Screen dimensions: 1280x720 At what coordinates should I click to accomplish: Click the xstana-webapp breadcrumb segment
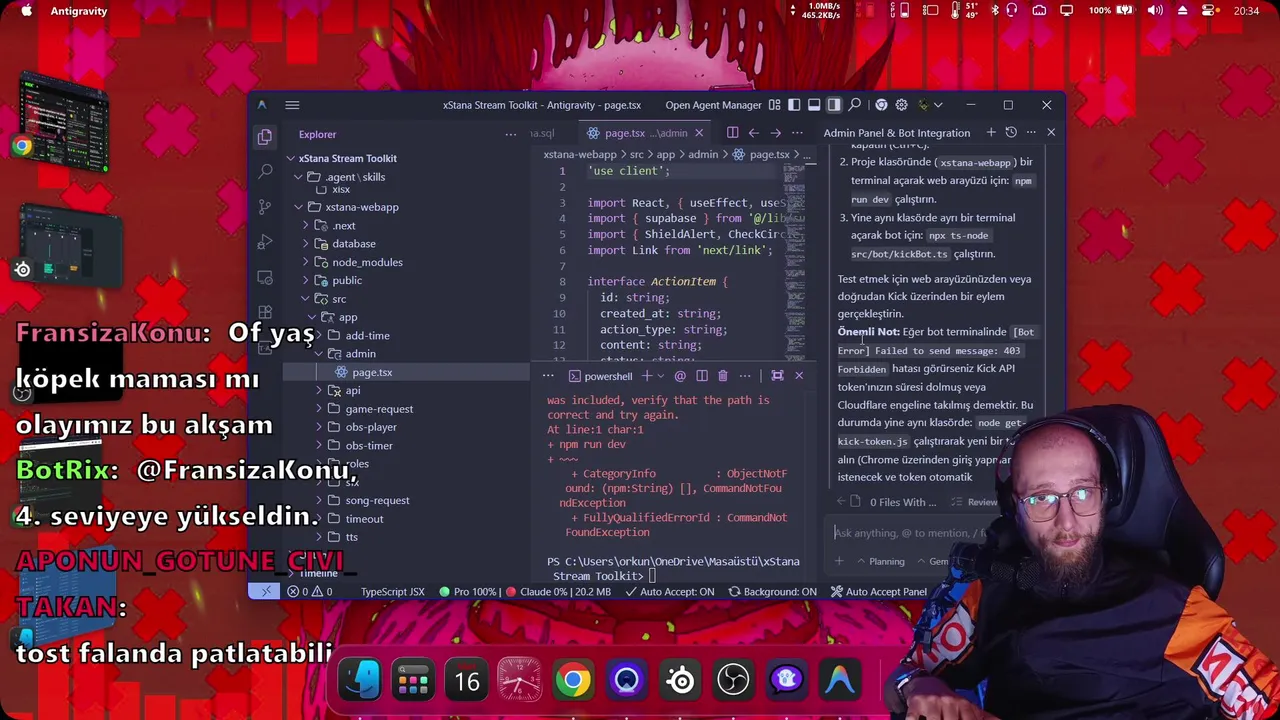click(580, 155)
